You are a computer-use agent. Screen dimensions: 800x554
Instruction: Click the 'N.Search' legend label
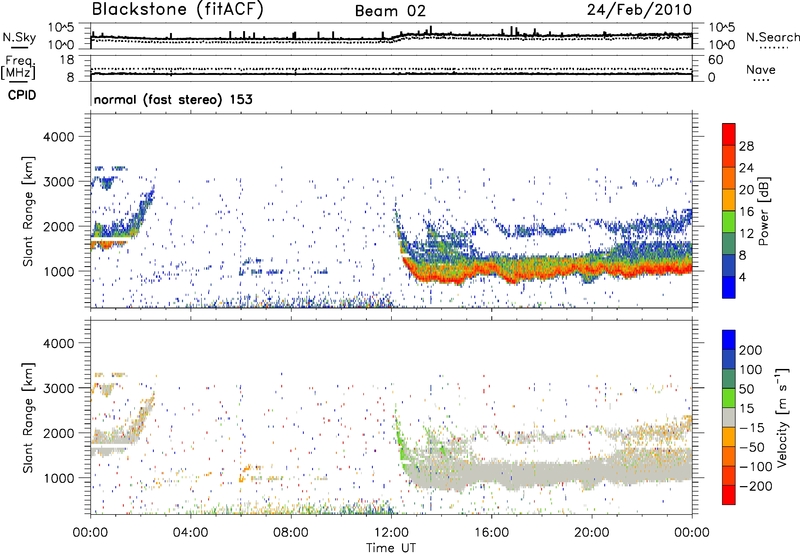click(x=772, y=37)
